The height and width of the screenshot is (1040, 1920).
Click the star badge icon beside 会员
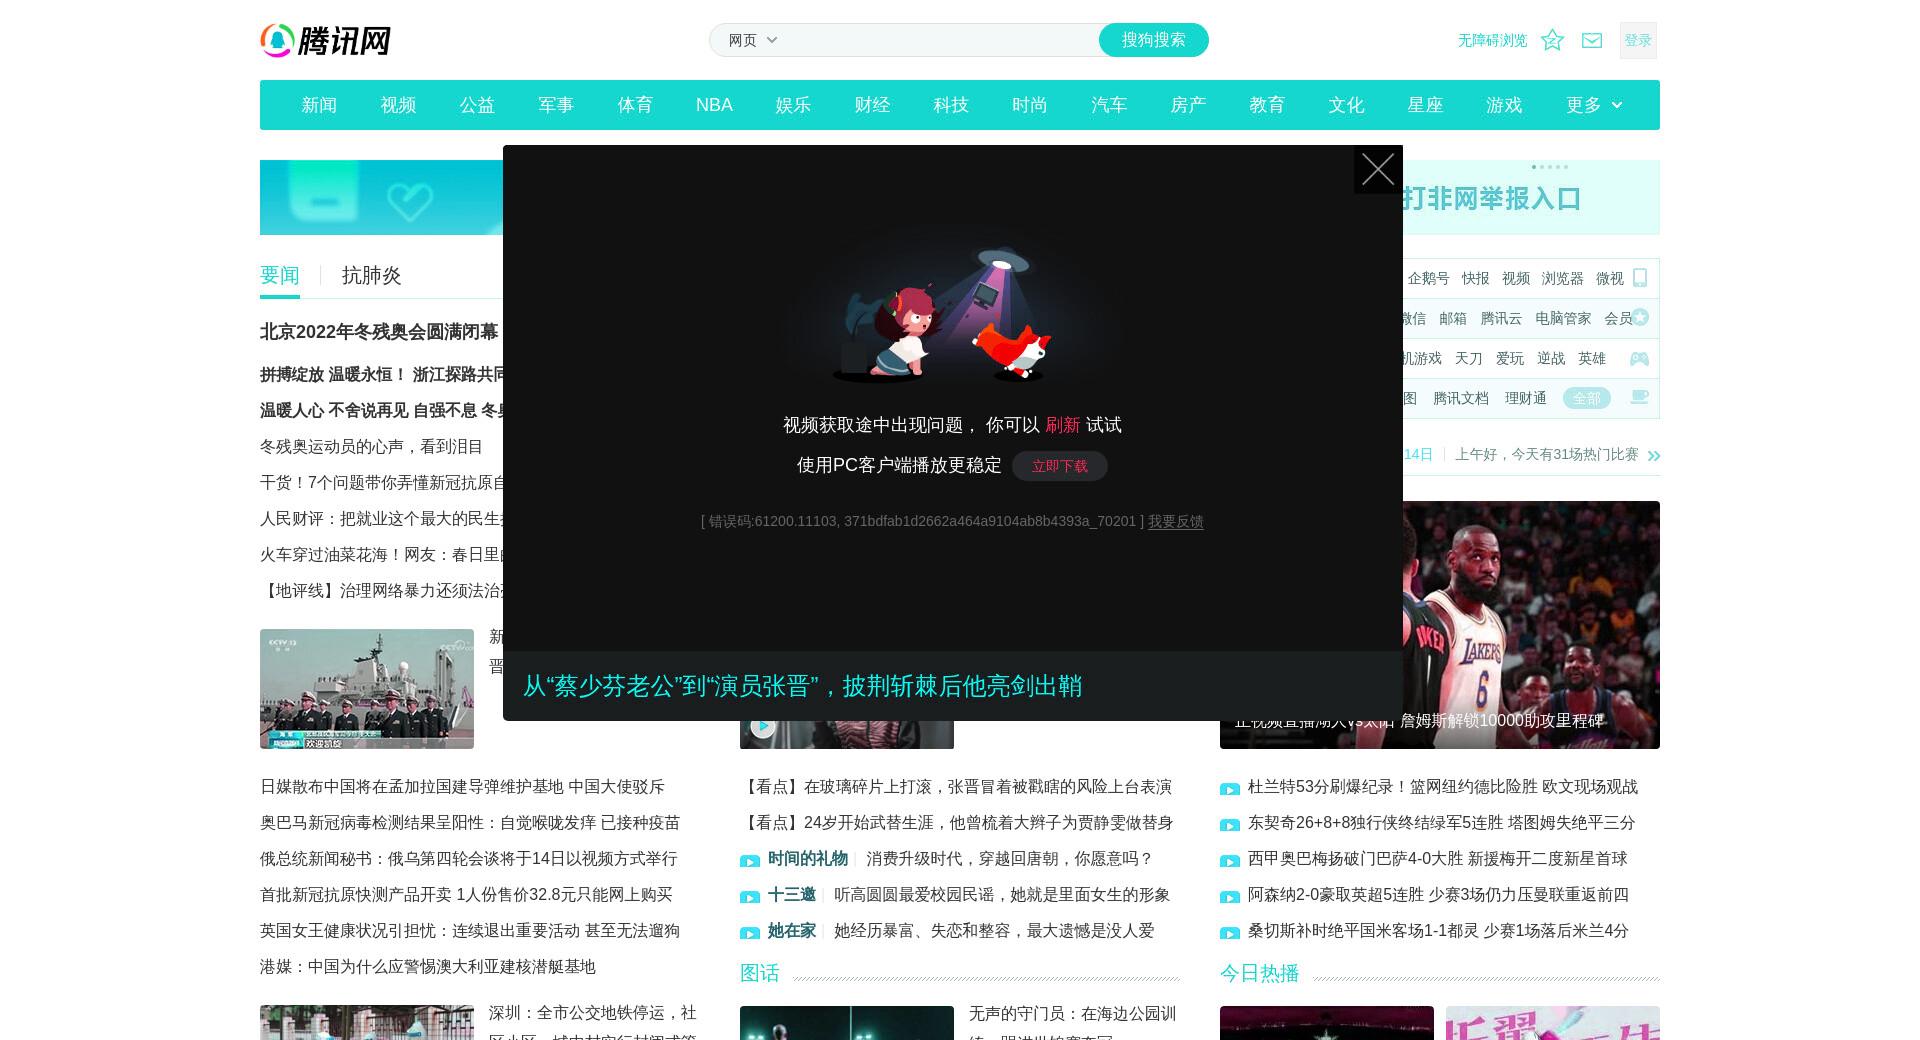pos(1640,318)
